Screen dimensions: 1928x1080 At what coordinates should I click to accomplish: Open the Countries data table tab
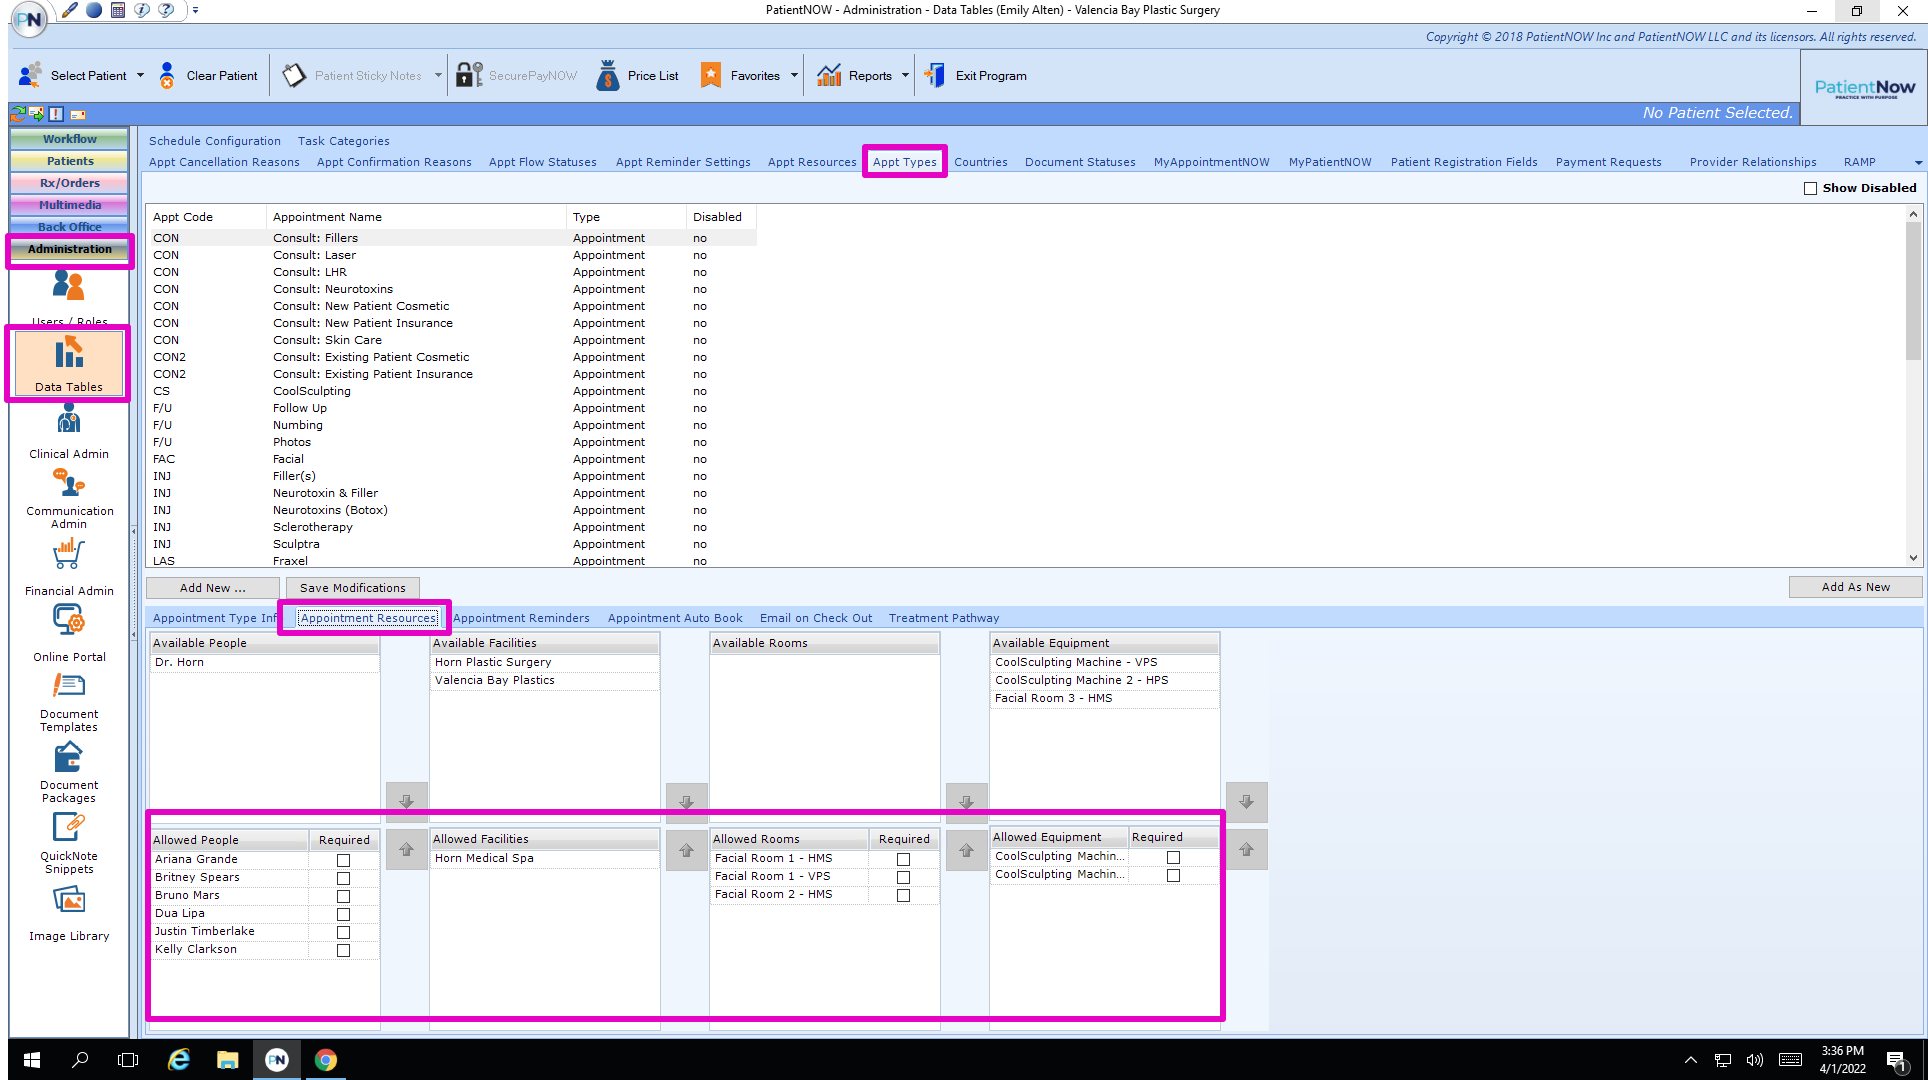(x=980, y=161)
